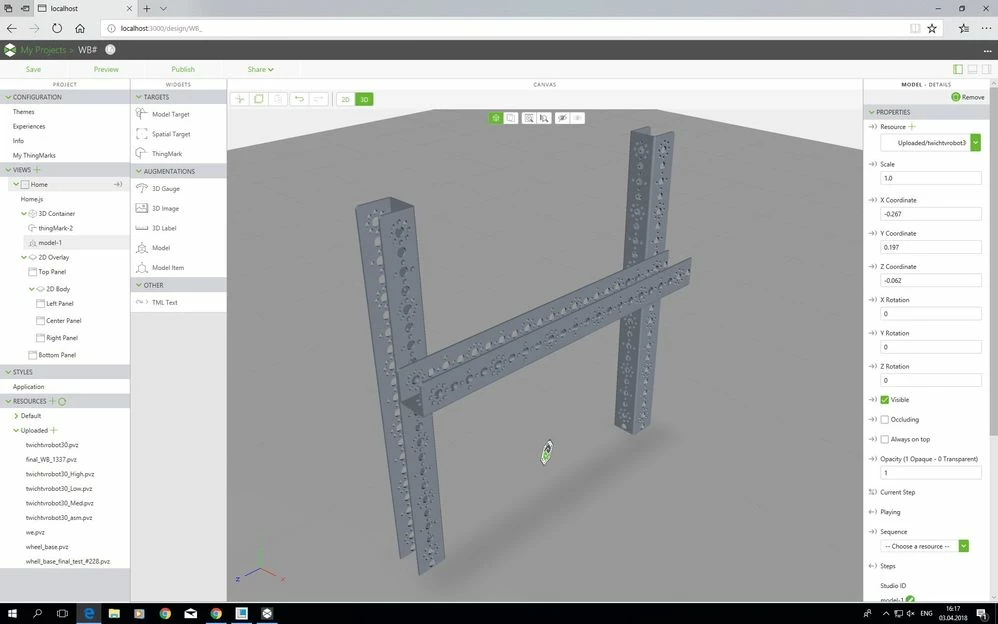Screen dimensions: 998x624
Task: Click the hide components eye icon
Action: pos(562,118)
